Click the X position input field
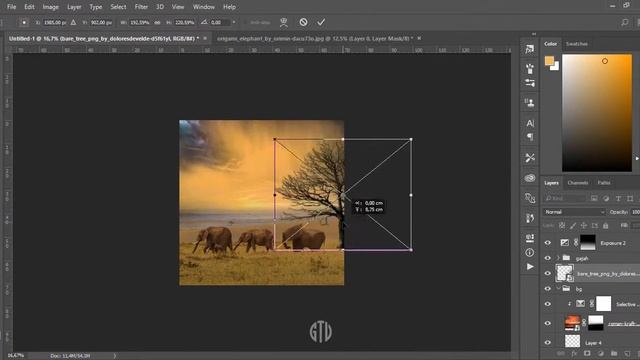 tap(54, 22)
